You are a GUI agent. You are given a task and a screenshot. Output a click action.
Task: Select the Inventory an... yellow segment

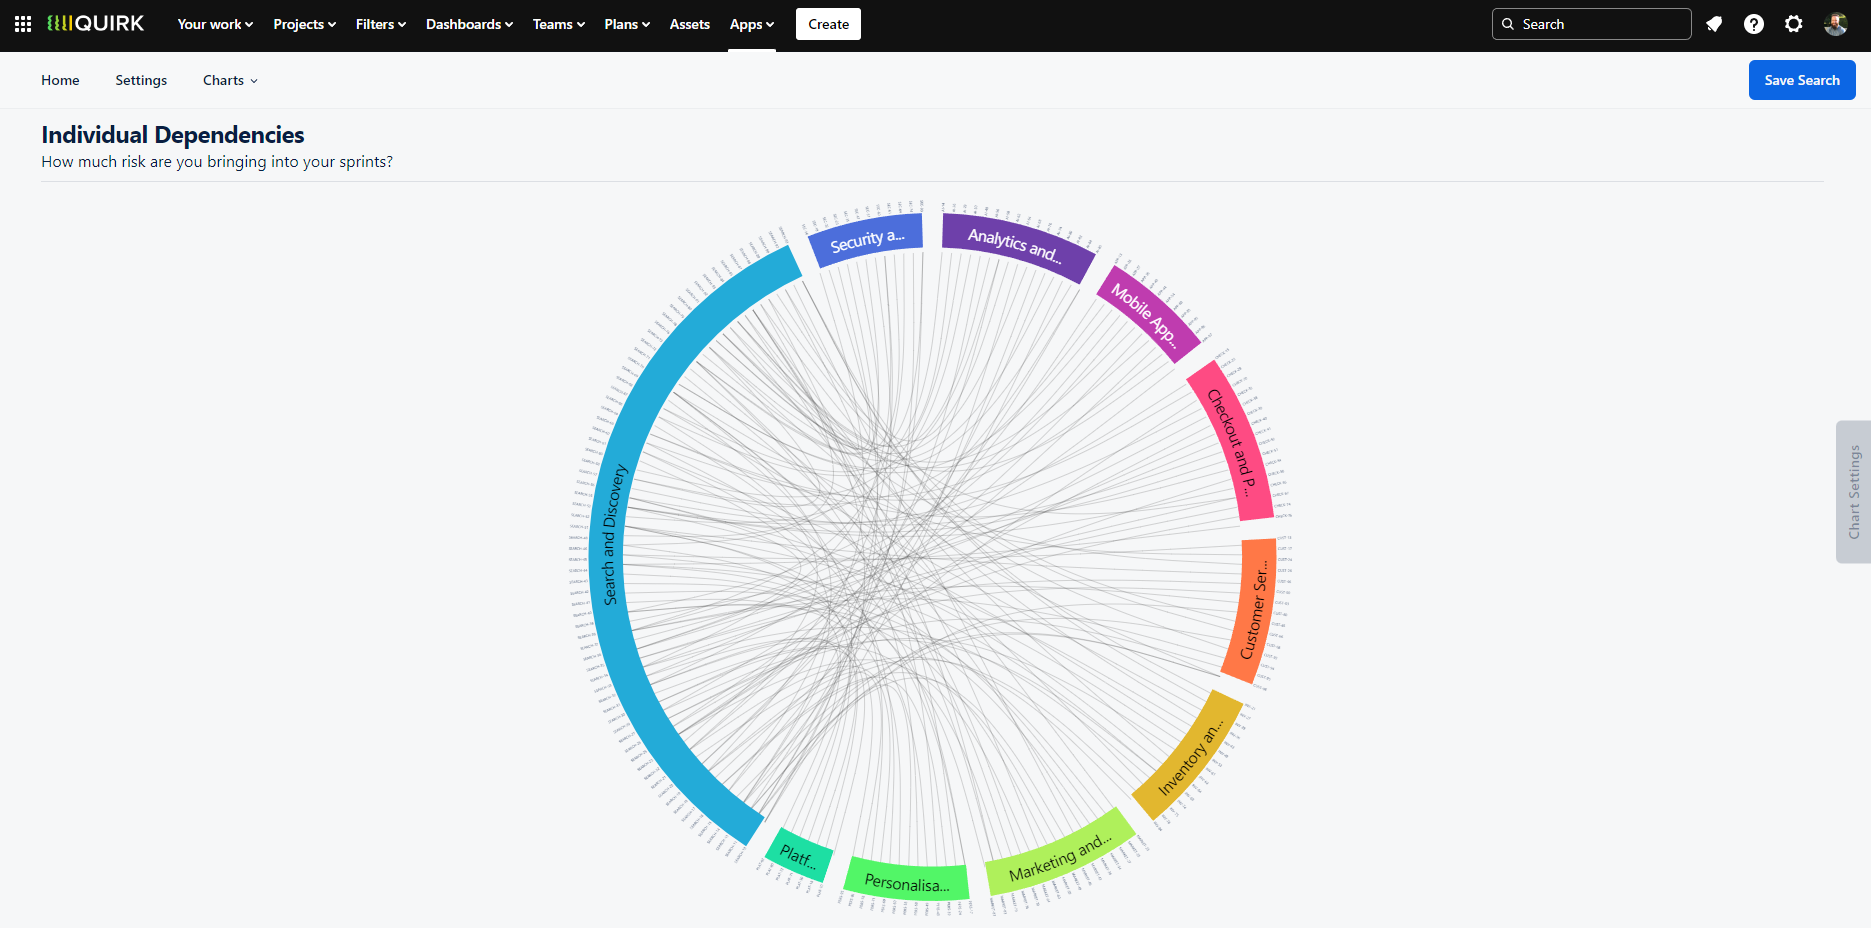tap(1190, 757)
